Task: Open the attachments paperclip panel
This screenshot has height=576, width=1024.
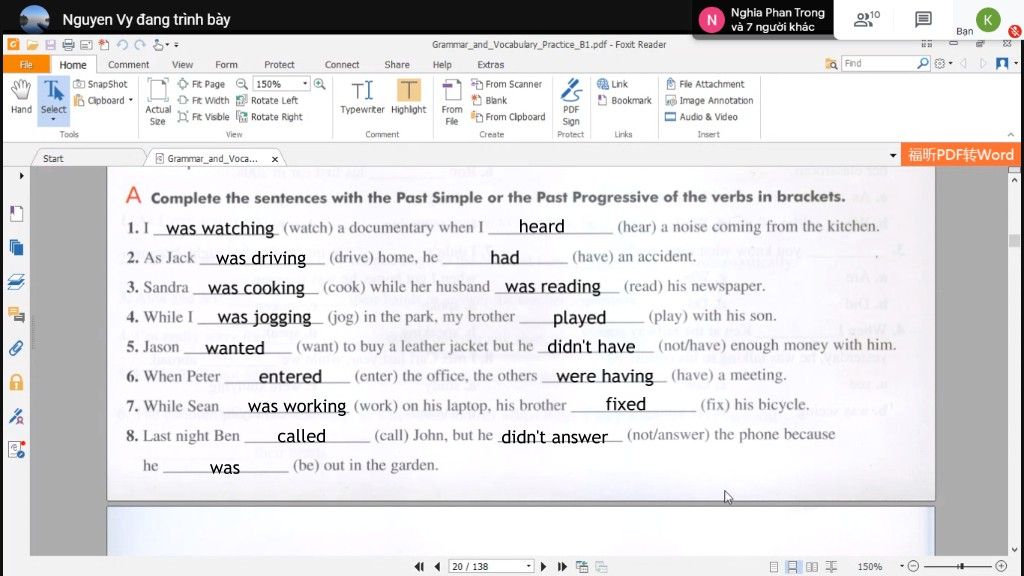Action: coord(16,348)
